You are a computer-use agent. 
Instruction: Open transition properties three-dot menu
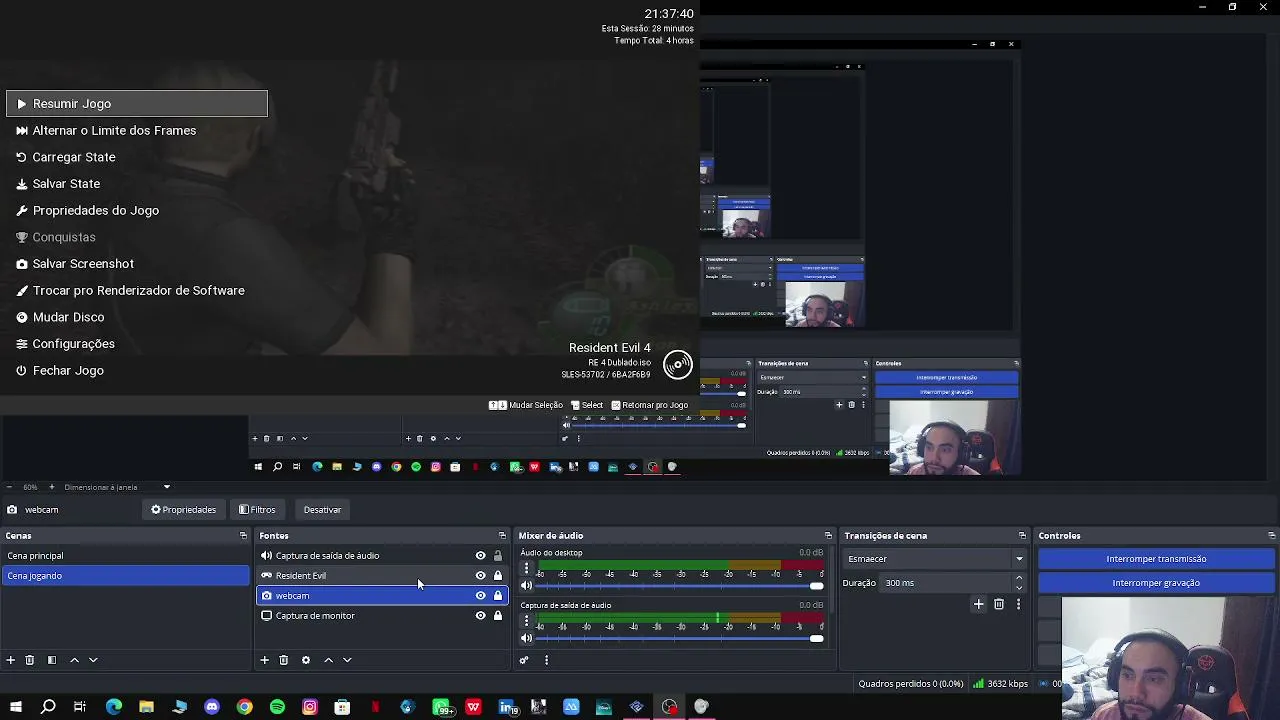click(1019, 604)
